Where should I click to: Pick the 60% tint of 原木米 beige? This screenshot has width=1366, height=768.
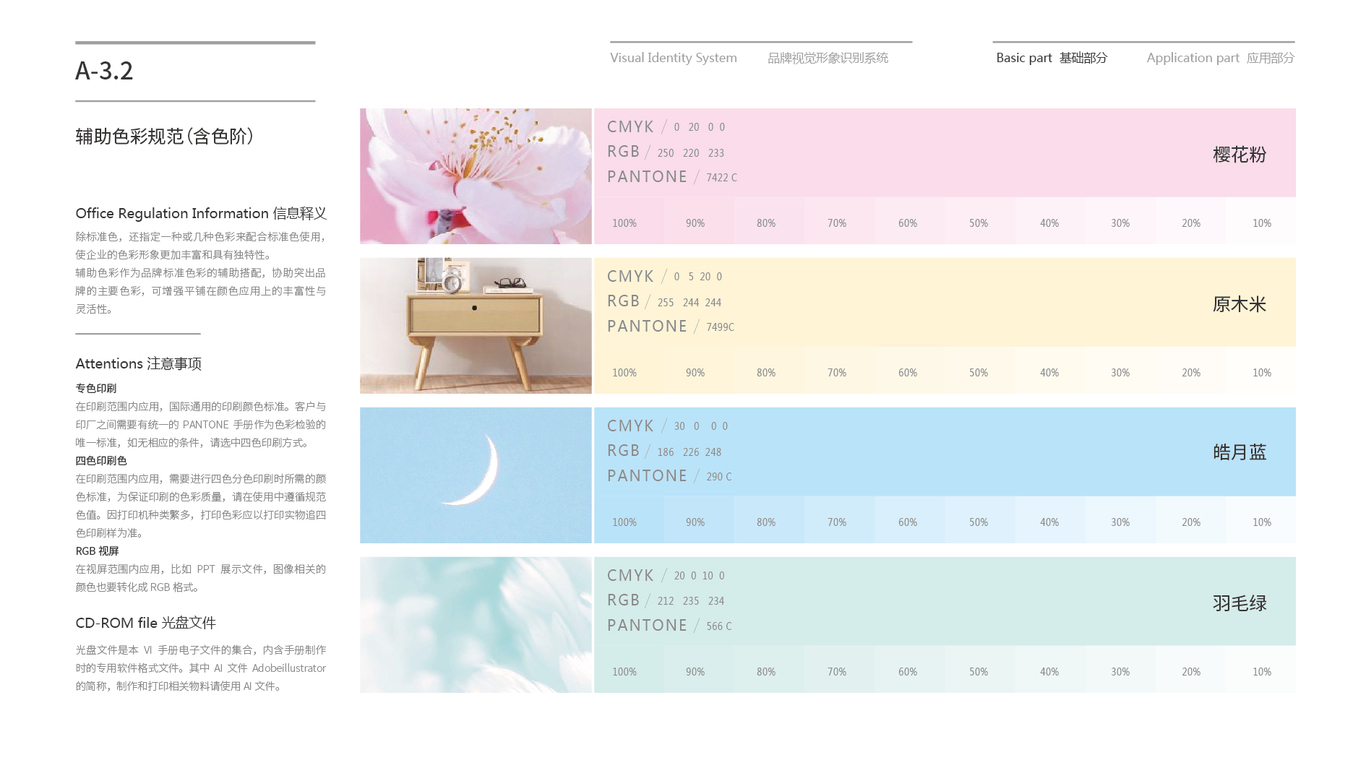(910, 370)
